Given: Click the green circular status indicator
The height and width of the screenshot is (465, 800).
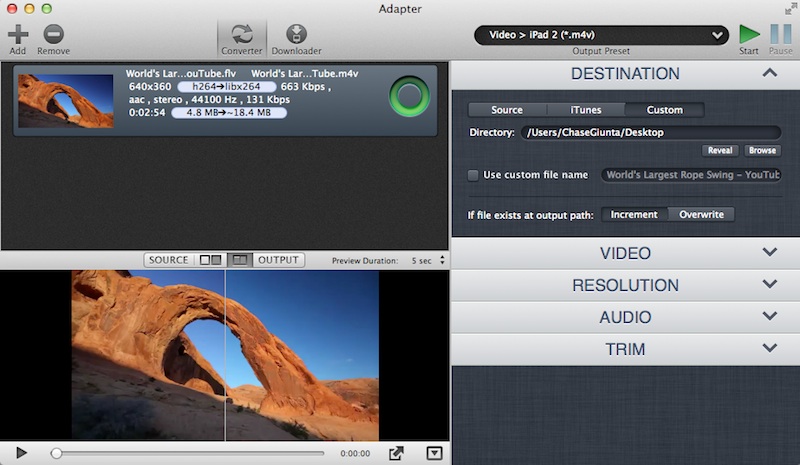Looking at the screenshot, I should (409, 97).
